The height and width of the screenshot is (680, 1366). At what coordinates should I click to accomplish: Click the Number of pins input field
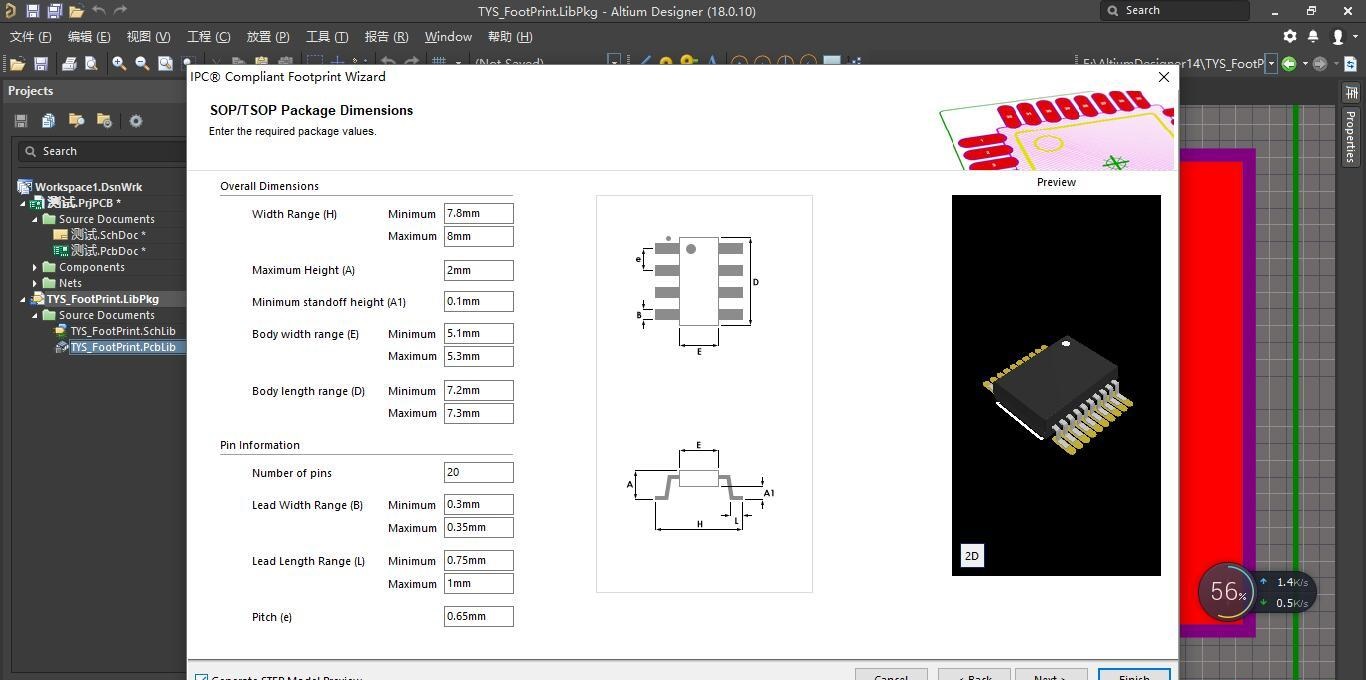coord(478,472)
